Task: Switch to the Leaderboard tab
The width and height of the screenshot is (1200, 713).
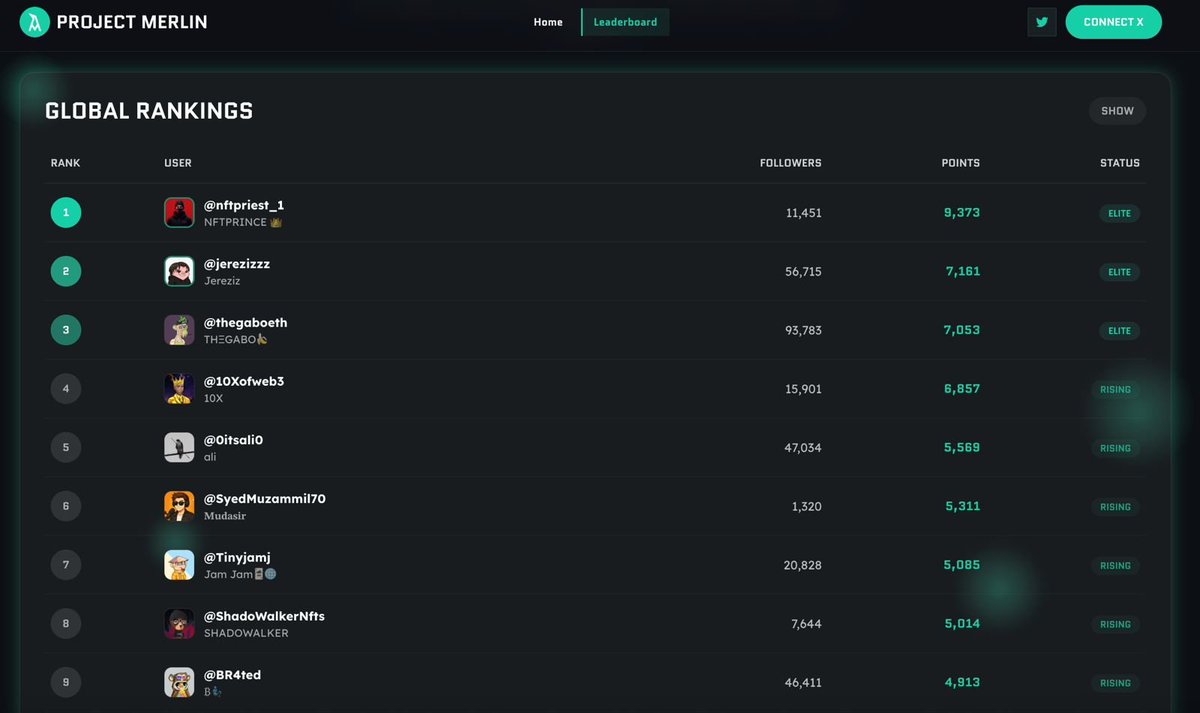Action: [625, 22]
